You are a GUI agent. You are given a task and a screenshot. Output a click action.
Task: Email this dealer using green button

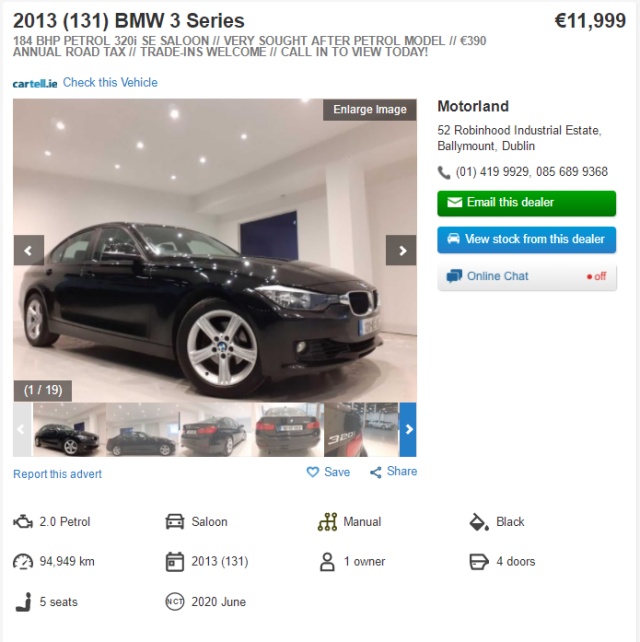(x=527, y=203)
